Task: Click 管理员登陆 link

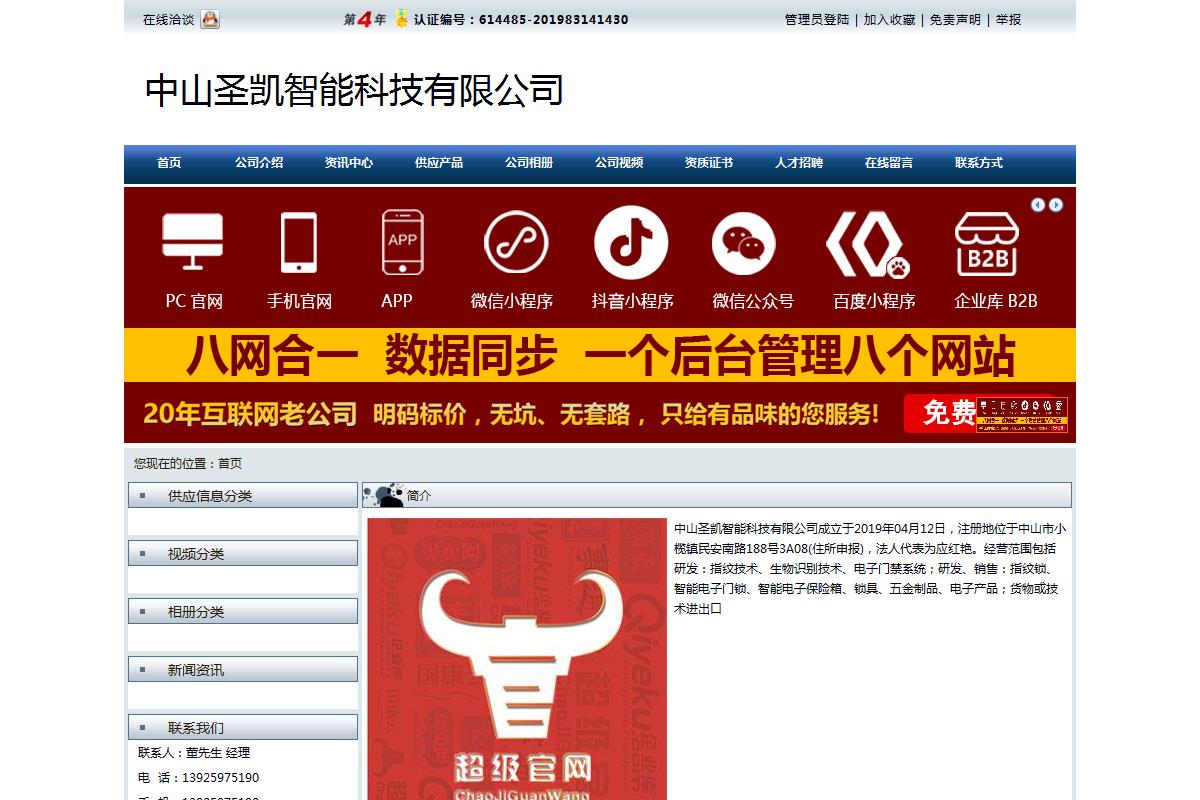Action: tap(817, 19)
